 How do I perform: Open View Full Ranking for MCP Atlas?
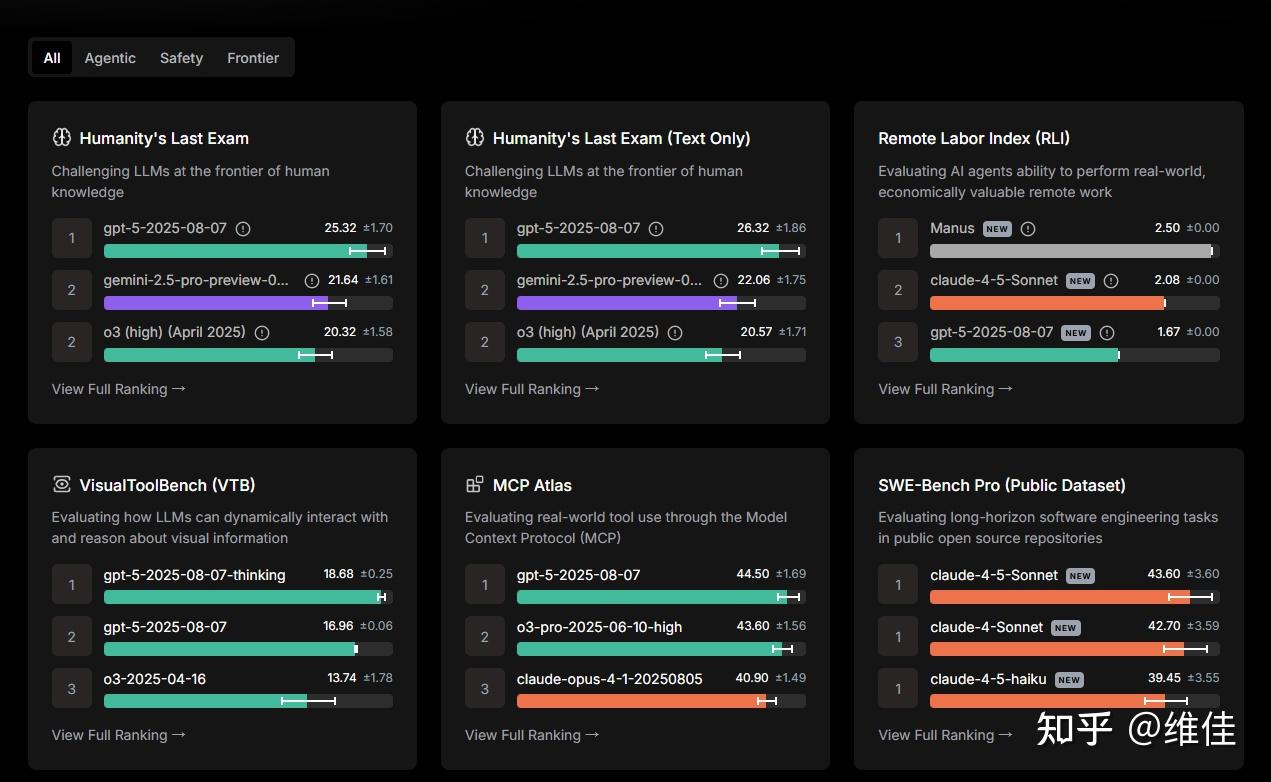point(532,735)
